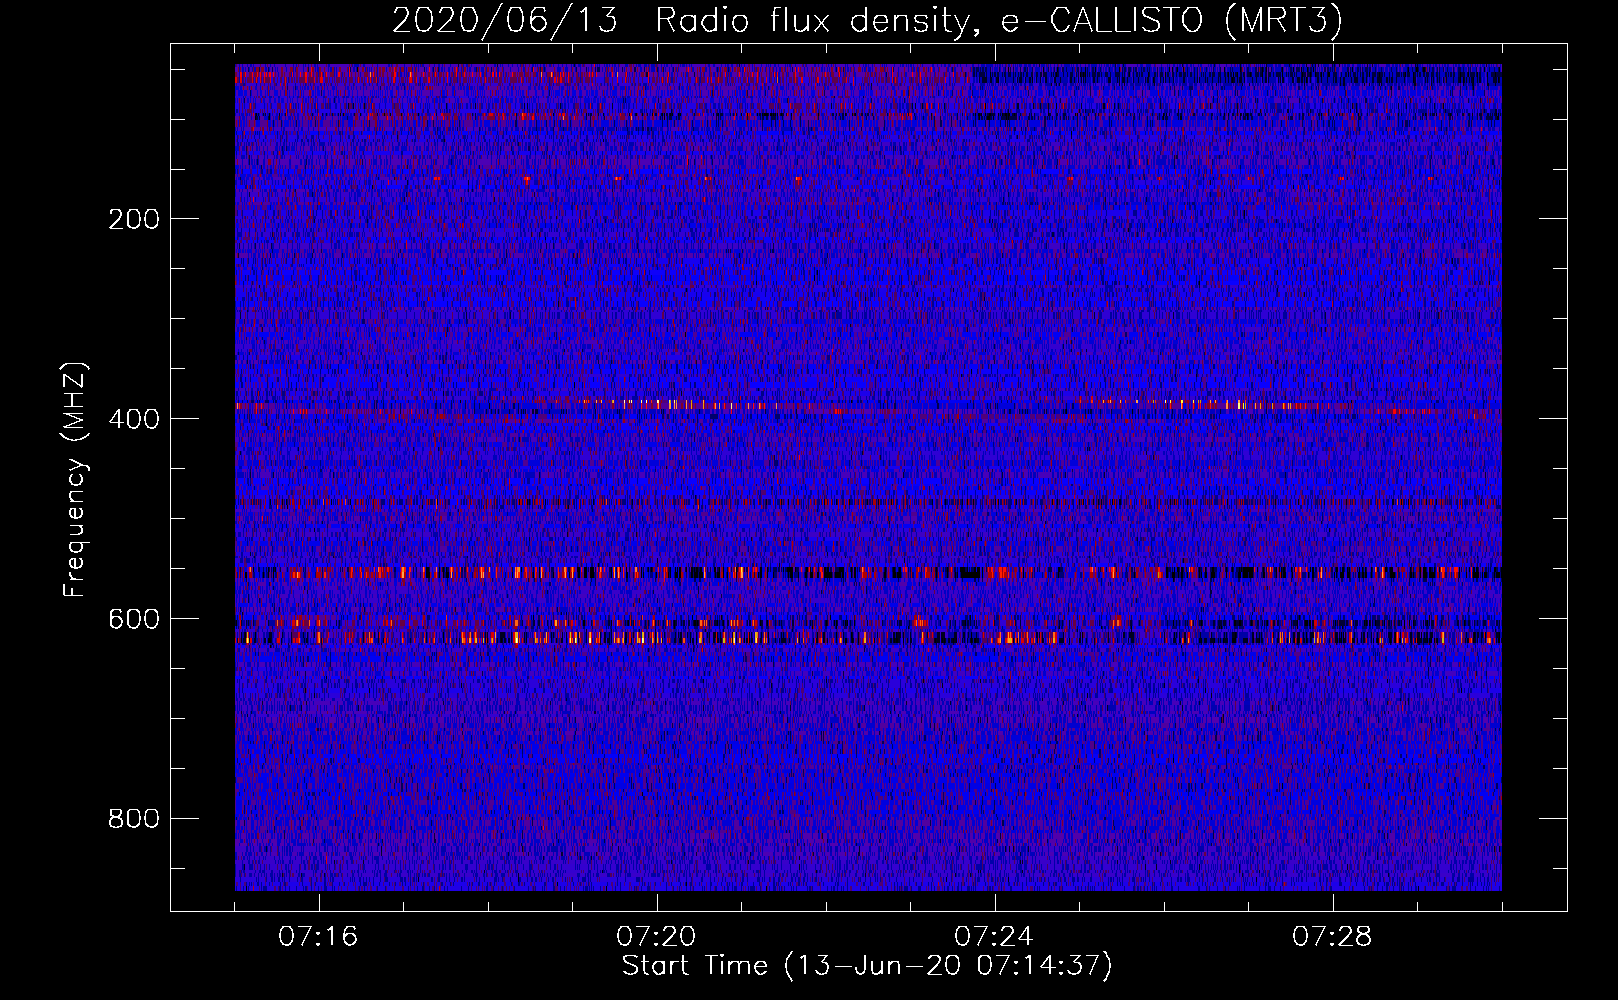Image resolution: width=1618 pixels, height=1000 pixels.
Task: Click the 07:24 time tick label
Action: pyautogui.click(x=994, y=937)
